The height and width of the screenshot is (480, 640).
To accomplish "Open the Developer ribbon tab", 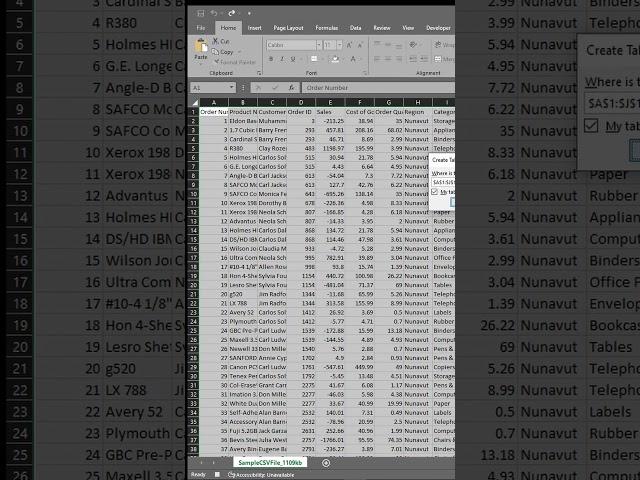I will tap(438, 28).
